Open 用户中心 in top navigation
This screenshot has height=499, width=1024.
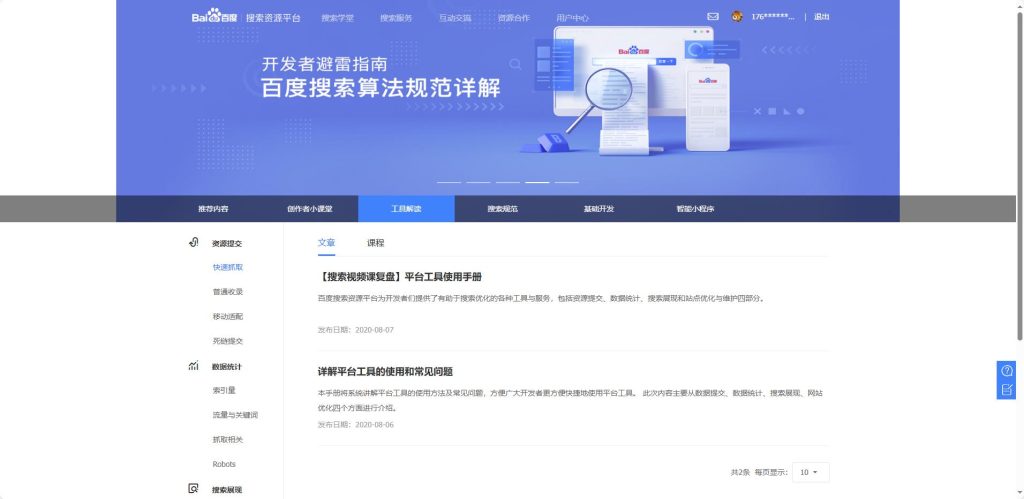tap(573, 18)
